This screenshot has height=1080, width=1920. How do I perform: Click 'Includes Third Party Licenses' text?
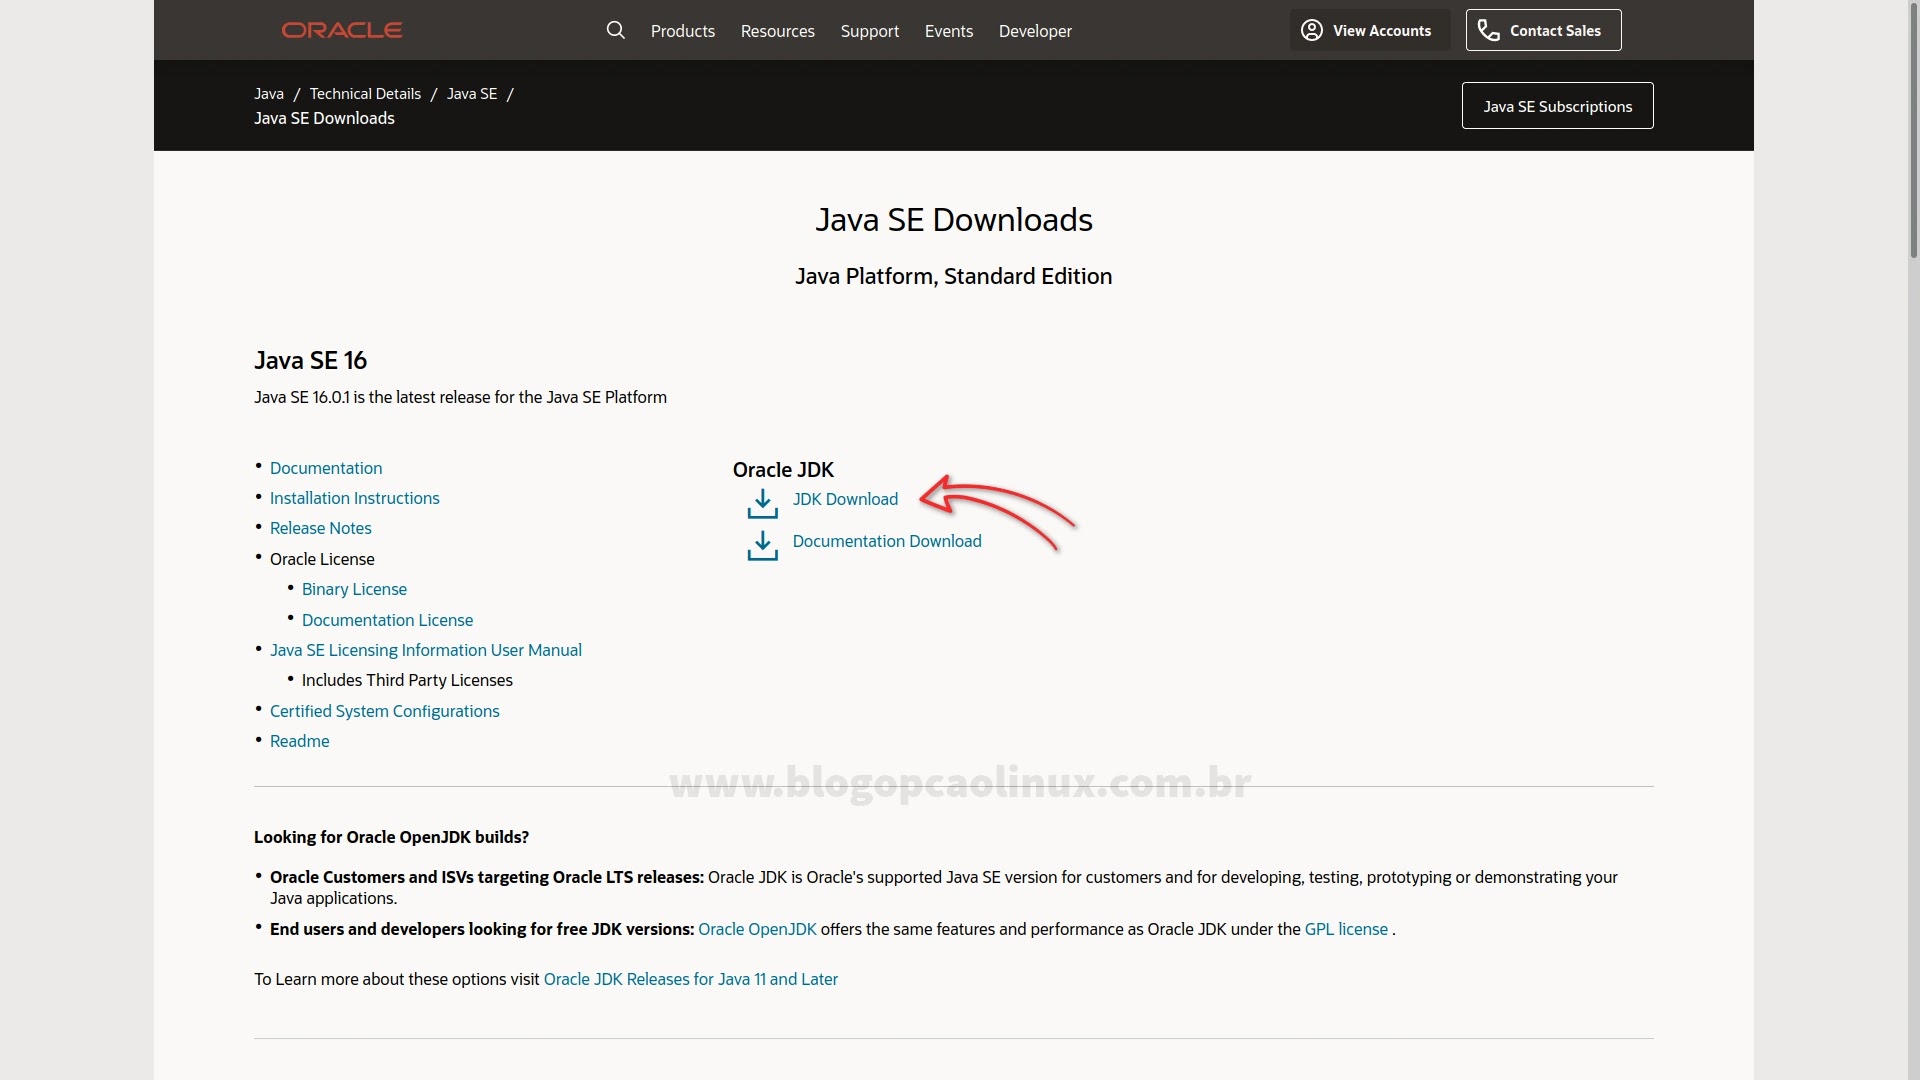point(407,680)
